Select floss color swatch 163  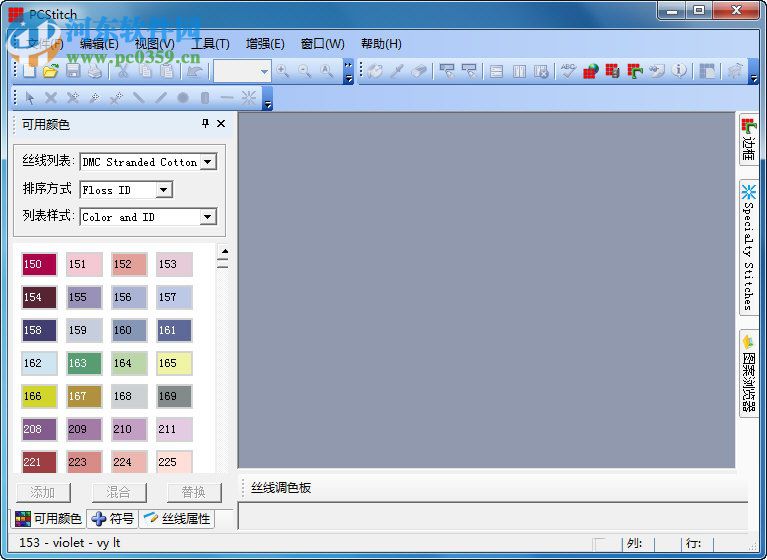(x=84, y=363)
